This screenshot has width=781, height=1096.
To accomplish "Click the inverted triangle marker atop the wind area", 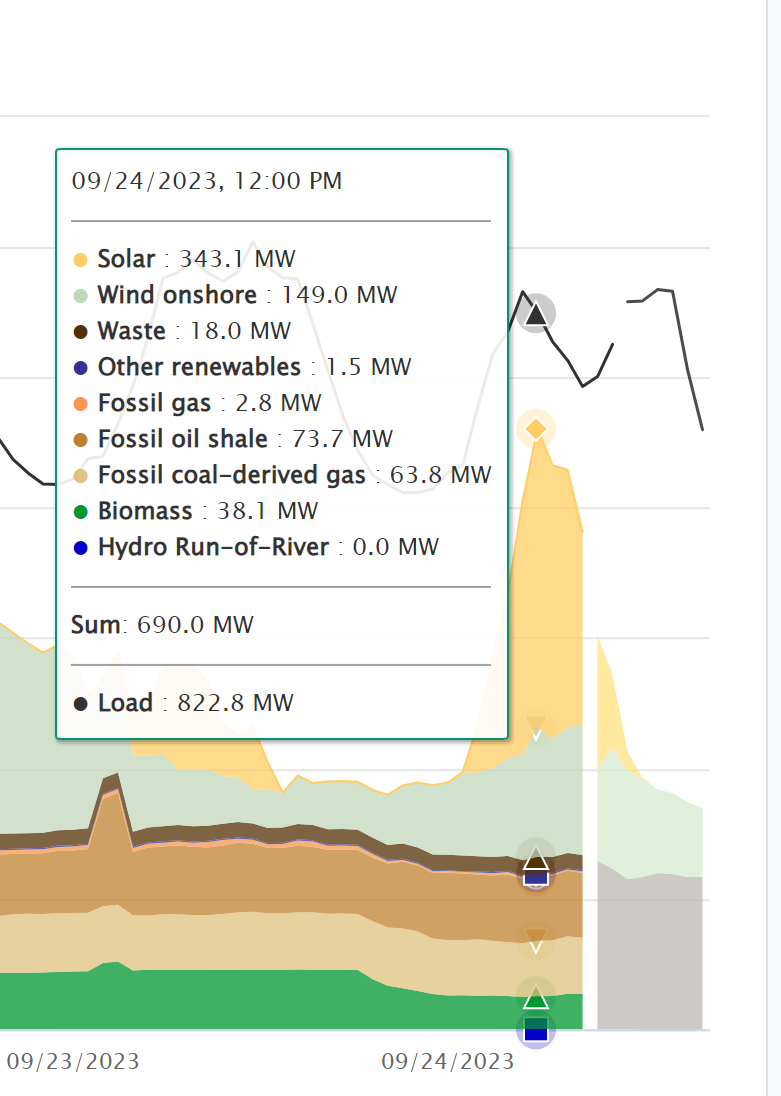I will [x=536, y=727].
